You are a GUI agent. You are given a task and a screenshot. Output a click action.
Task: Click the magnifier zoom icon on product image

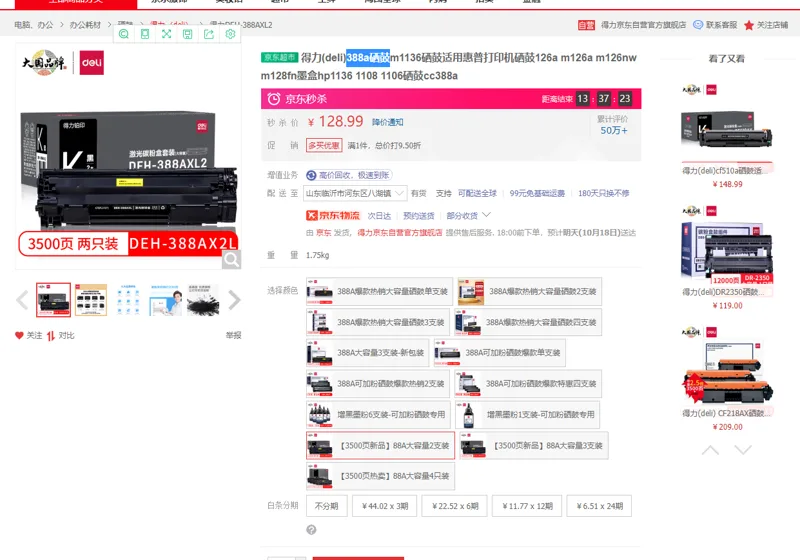click(231, 260)
